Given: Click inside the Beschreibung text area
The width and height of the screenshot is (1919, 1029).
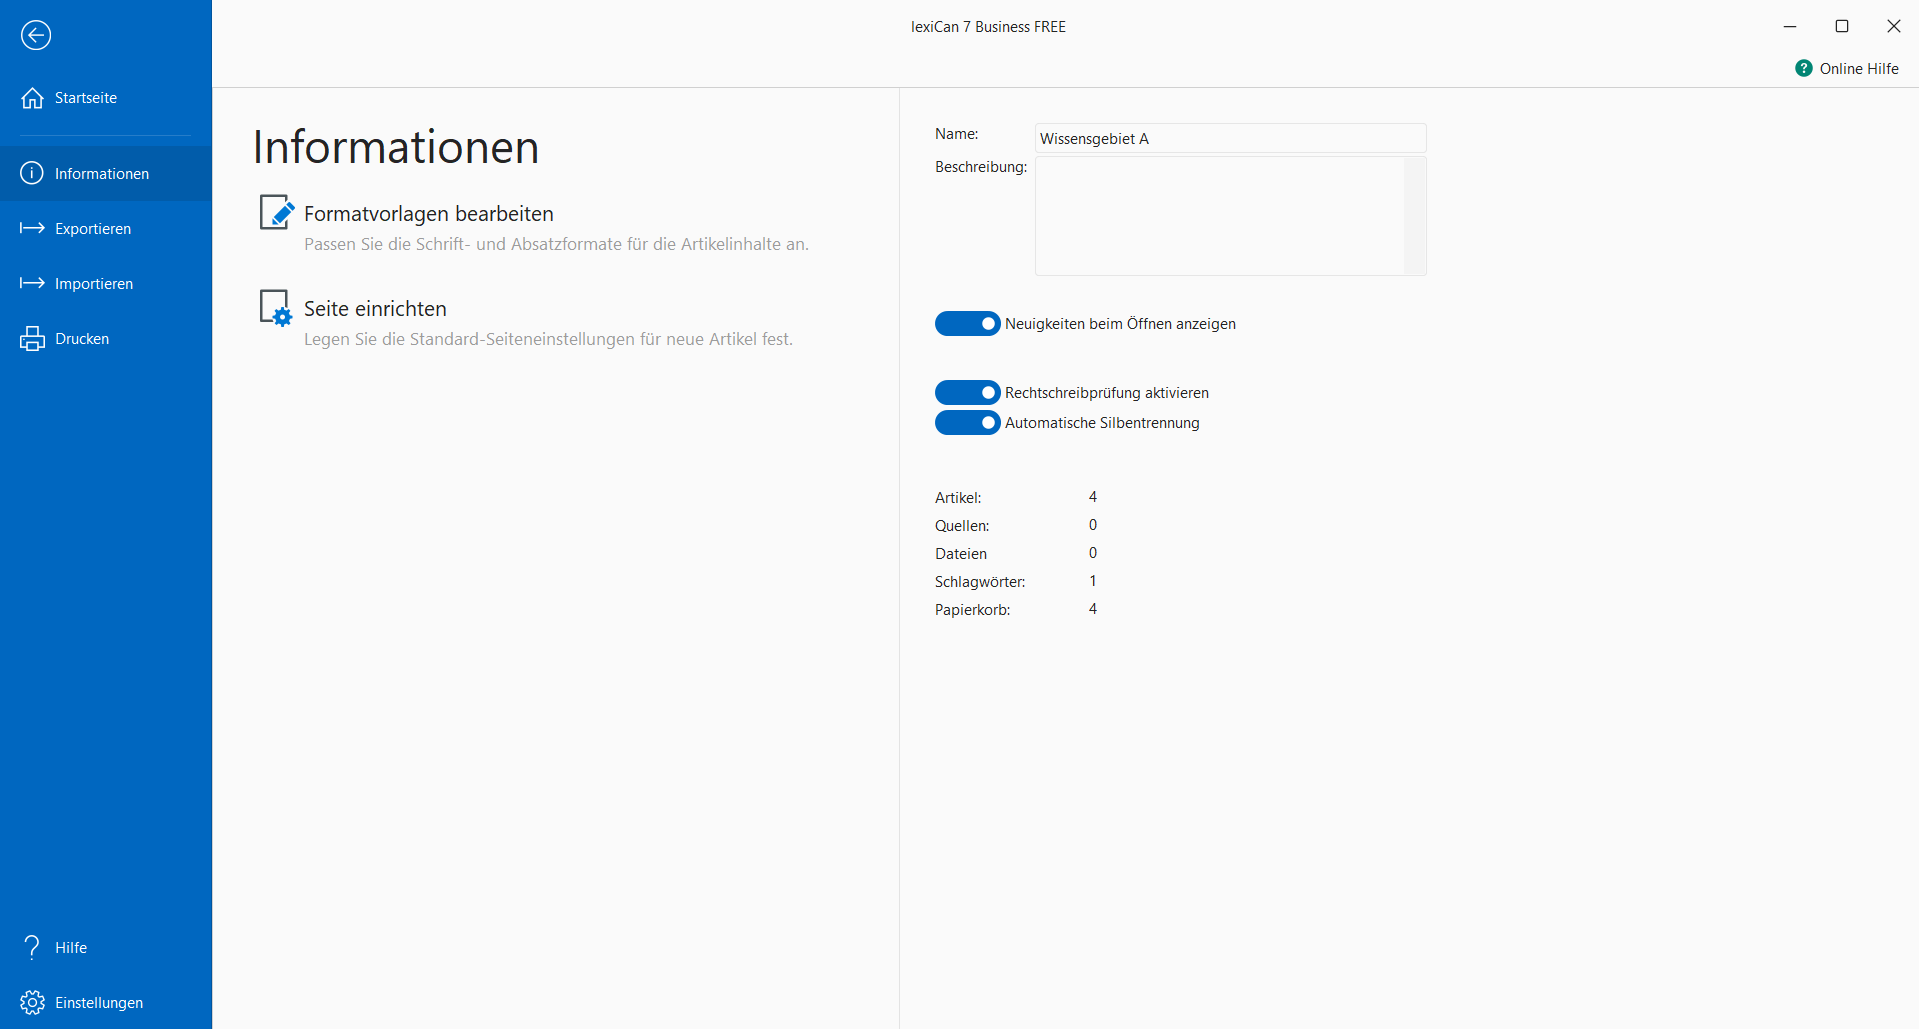Looking at the screenshot, I should [x=1218, y=215].
